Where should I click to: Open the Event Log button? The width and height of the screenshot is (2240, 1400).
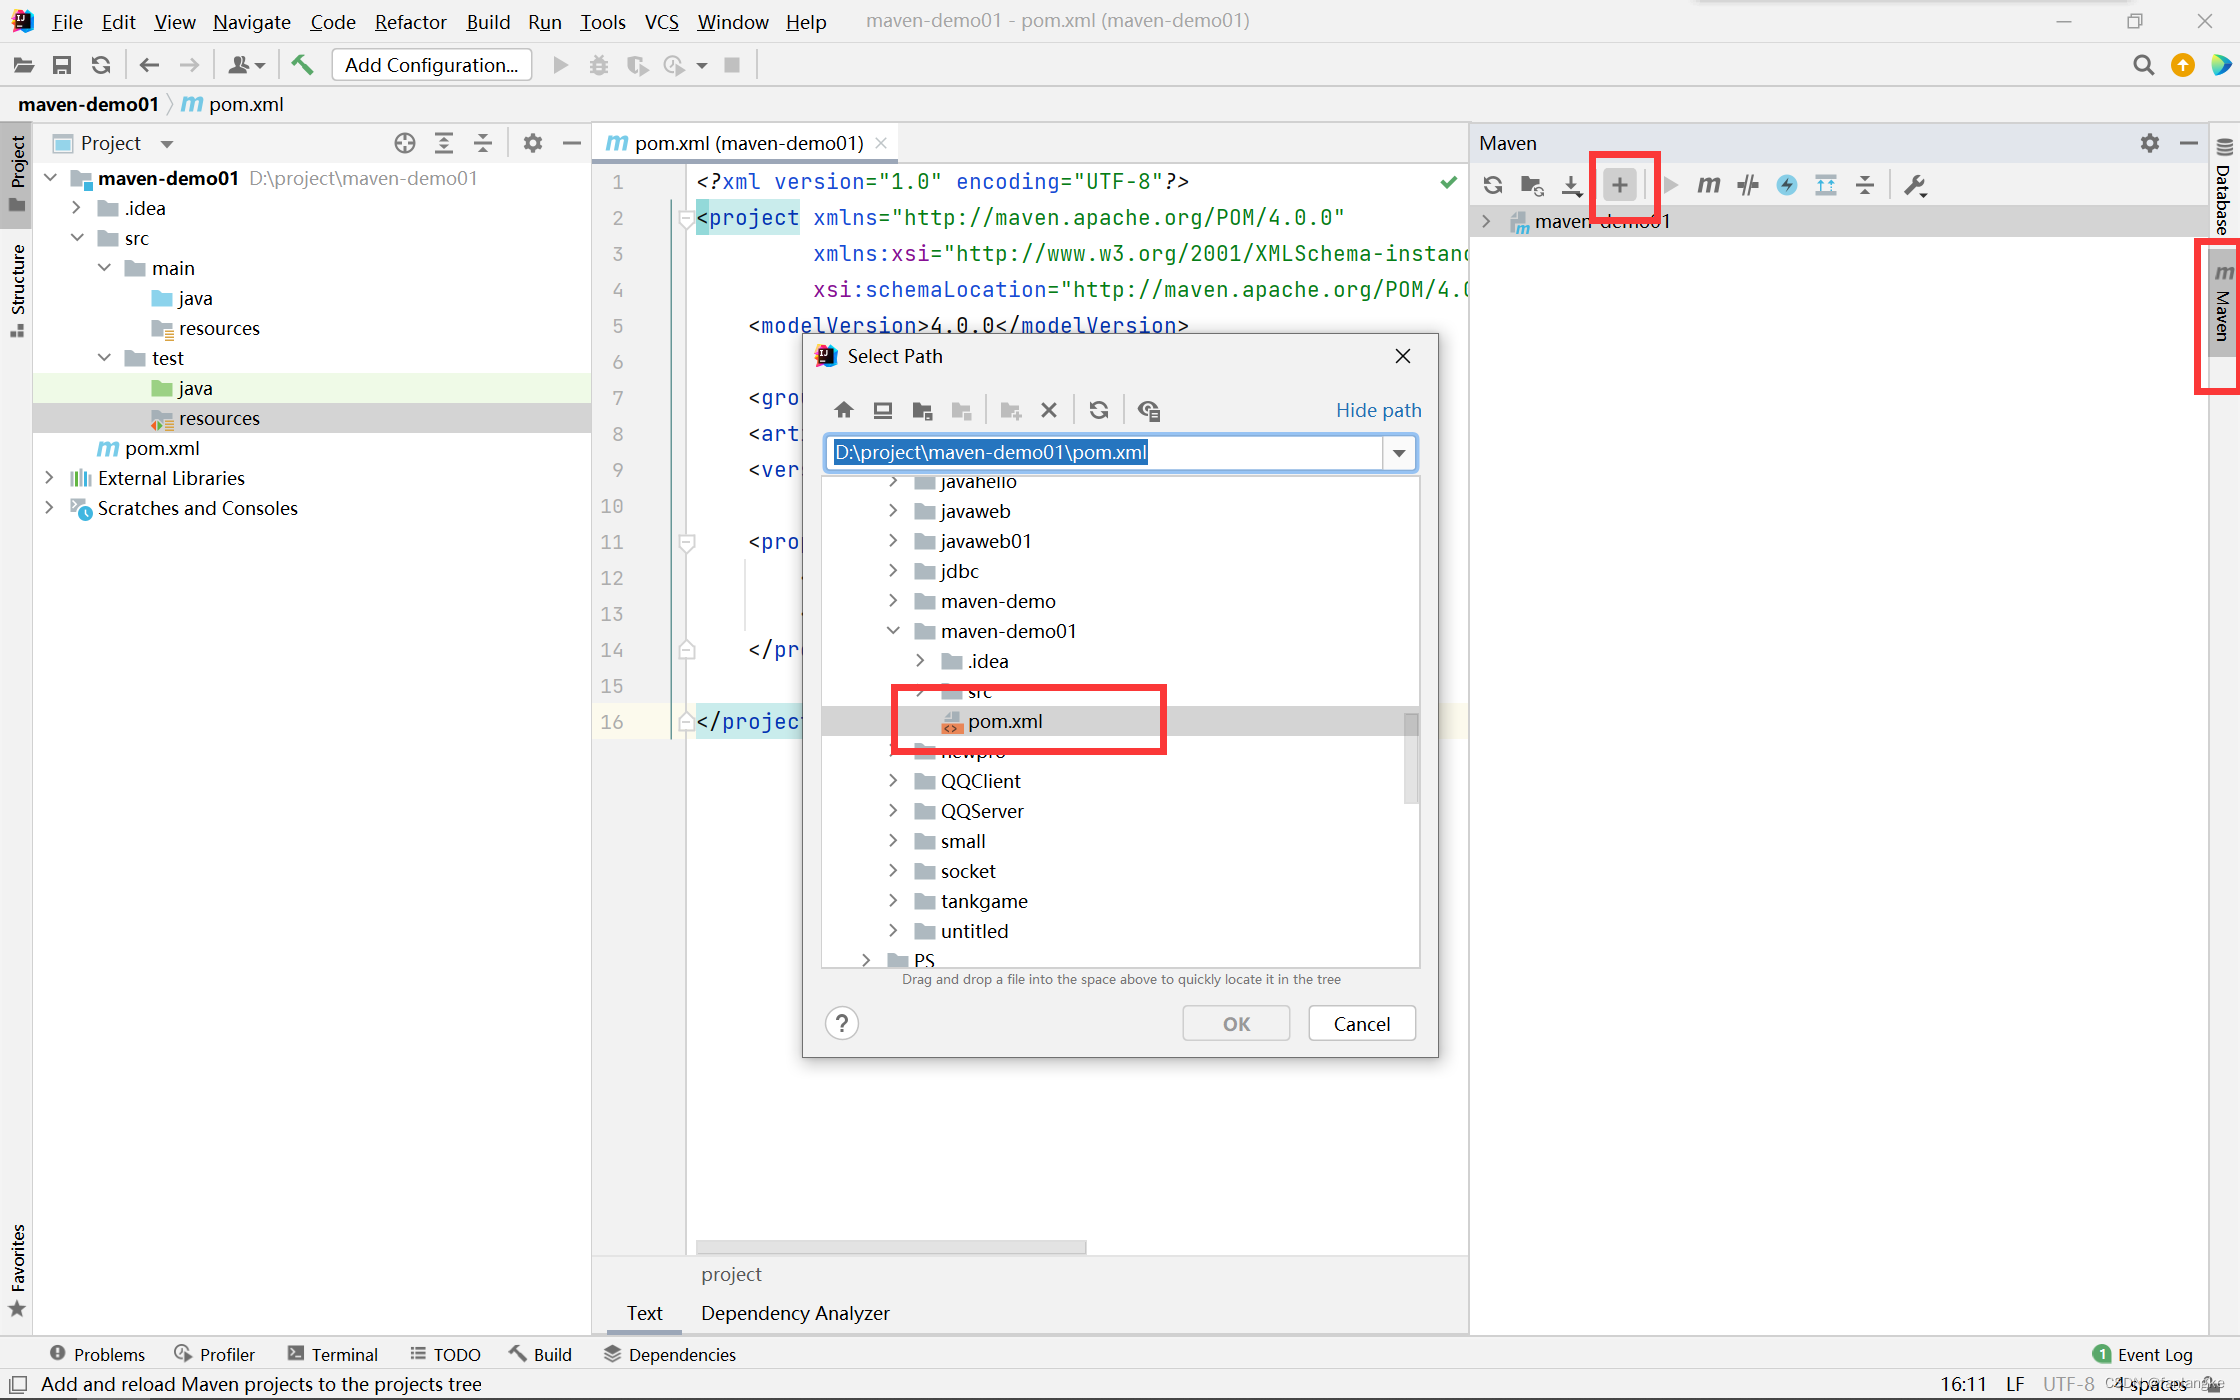point(2143,1354)
